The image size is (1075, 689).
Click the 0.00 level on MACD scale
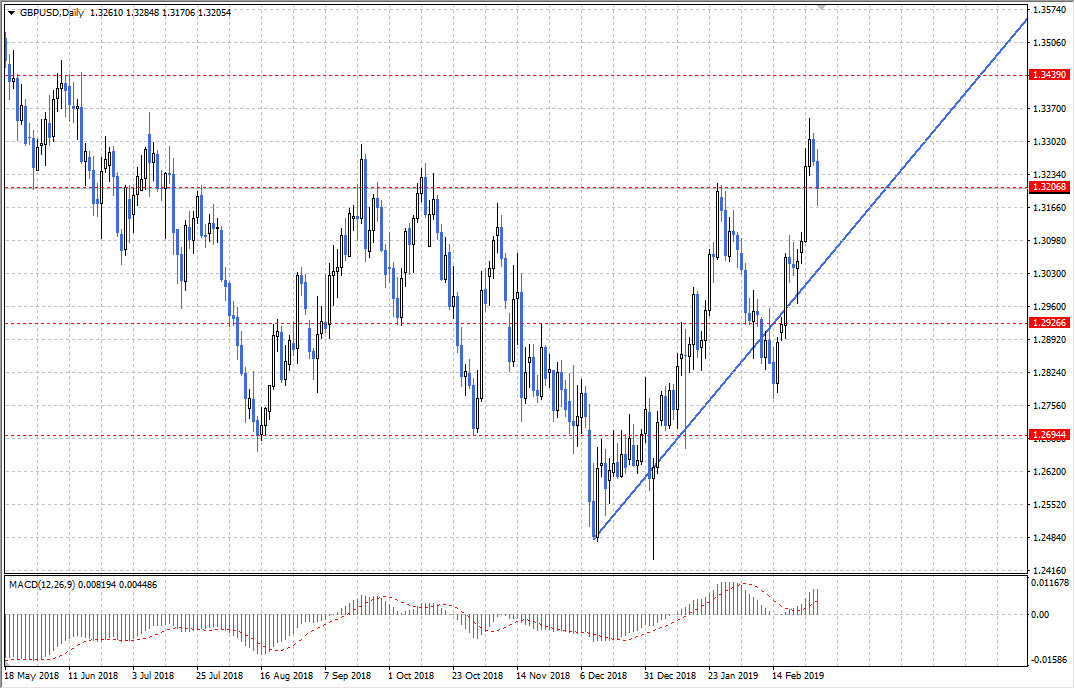point(1040,615)
